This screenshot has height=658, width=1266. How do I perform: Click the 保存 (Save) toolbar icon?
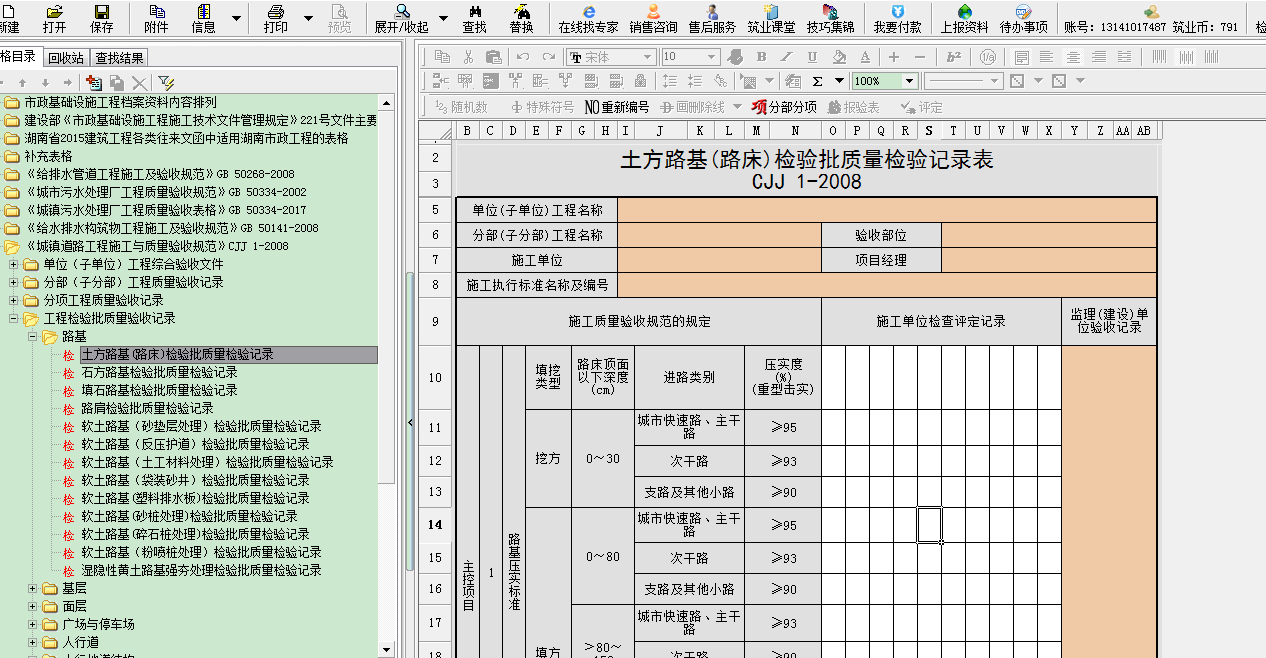[x=102, y=17]
